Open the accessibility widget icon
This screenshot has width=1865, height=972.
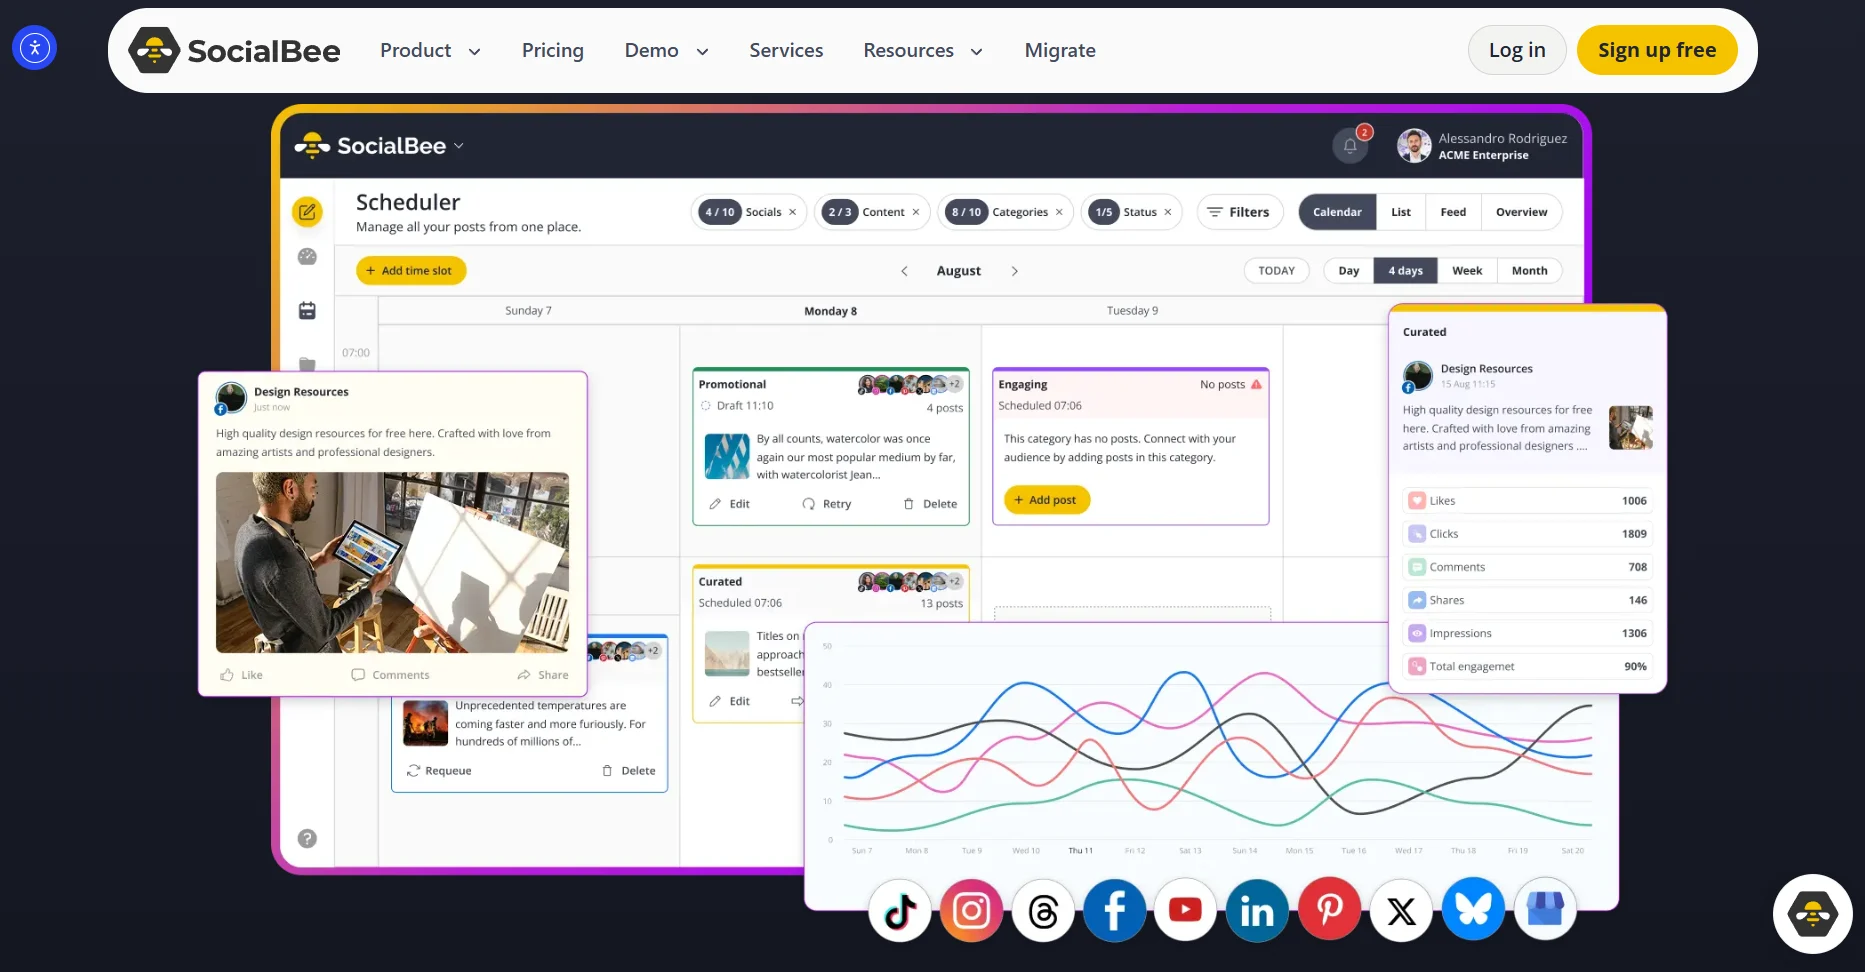tap(35, 47)
